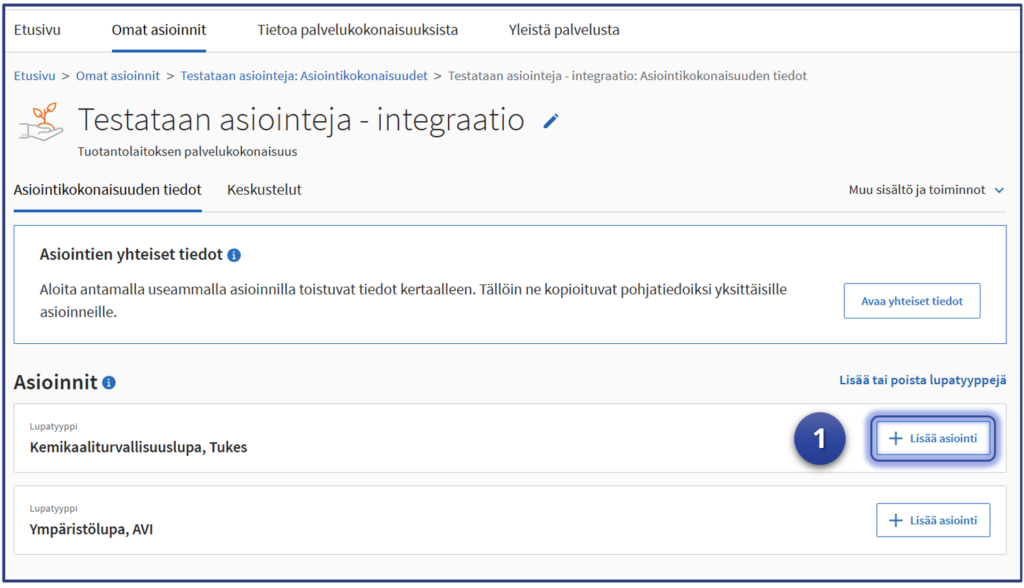Image resolution: width=1024 pixels, height=588 pixels.
Task: Switch to the Keskustelut tab
Action: click(x=264, y=189)
